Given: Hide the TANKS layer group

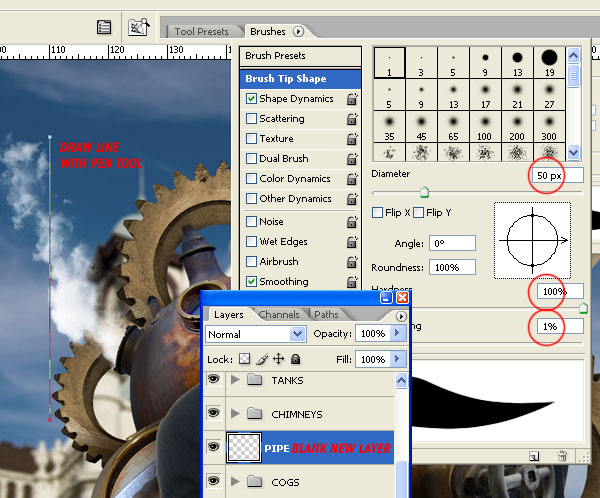Looking at the screenshot, I should pyautogui.click(x=214, y=380).
